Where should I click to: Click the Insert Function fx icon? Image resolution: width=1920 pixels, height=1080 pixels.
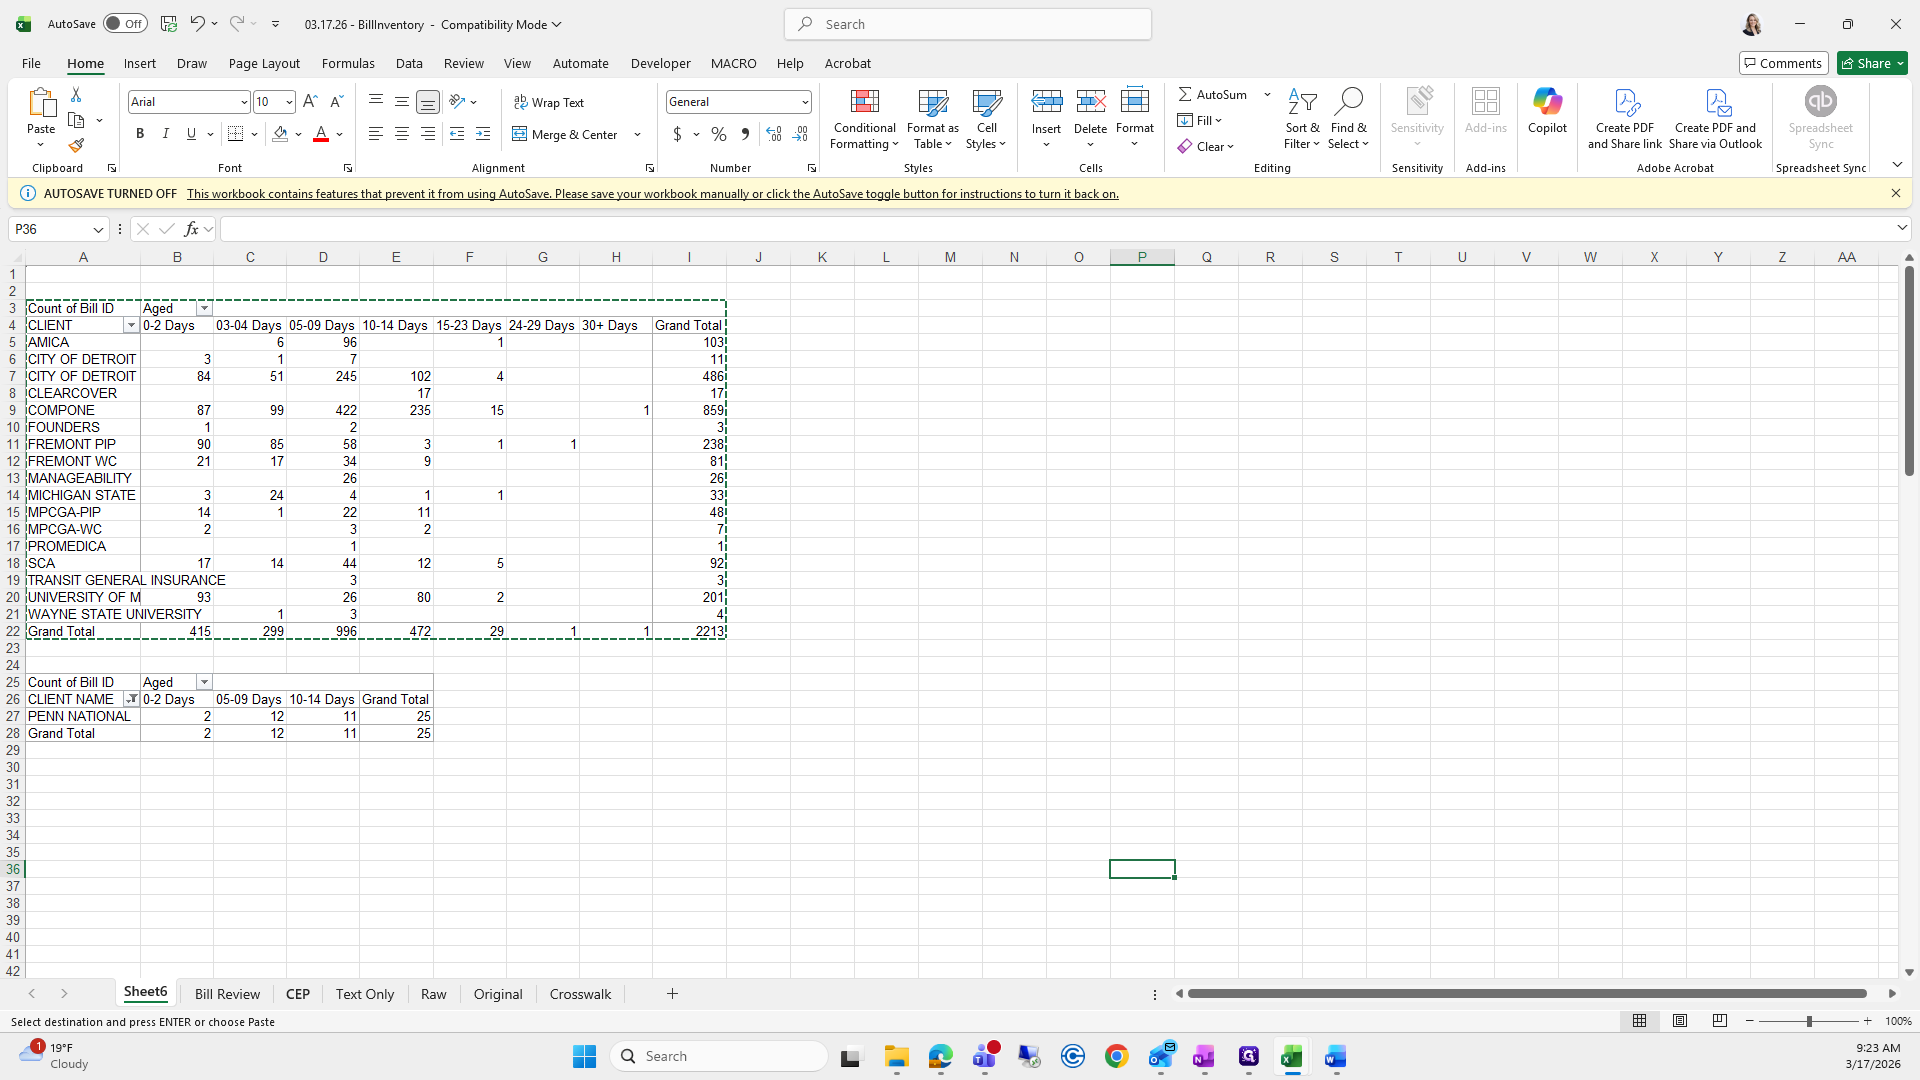[191, 229]
